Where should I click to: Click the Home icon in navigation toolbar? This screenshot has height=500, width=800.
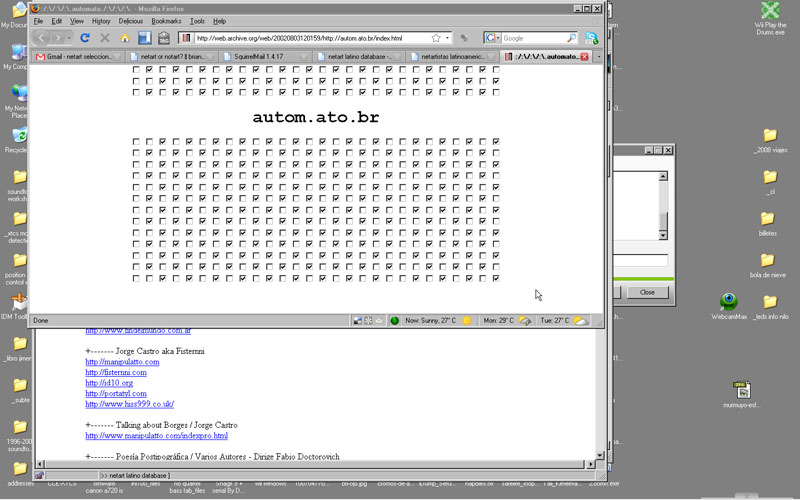125,38
